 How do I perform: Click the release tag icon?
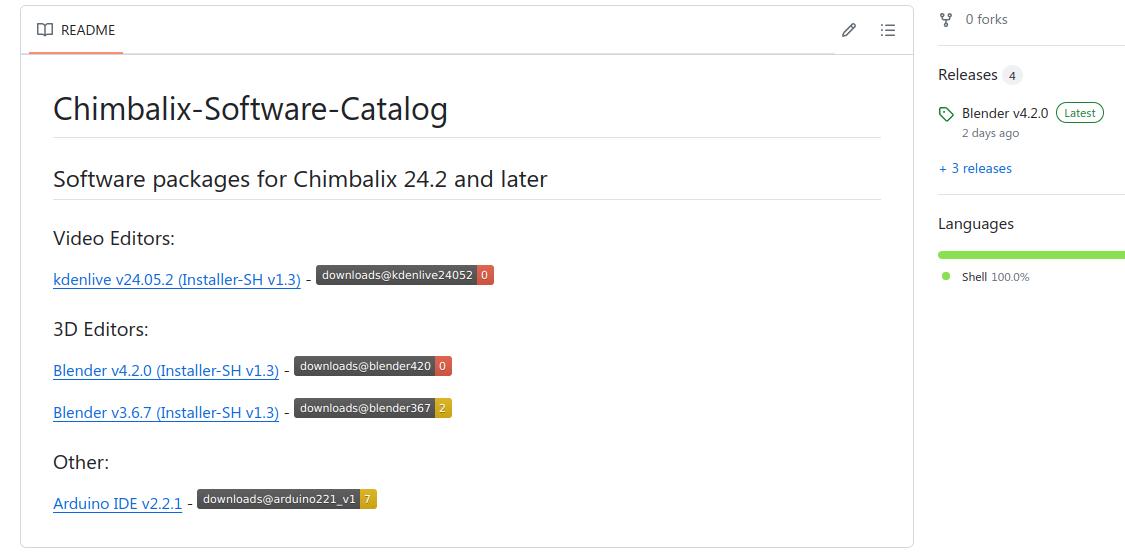946,114
